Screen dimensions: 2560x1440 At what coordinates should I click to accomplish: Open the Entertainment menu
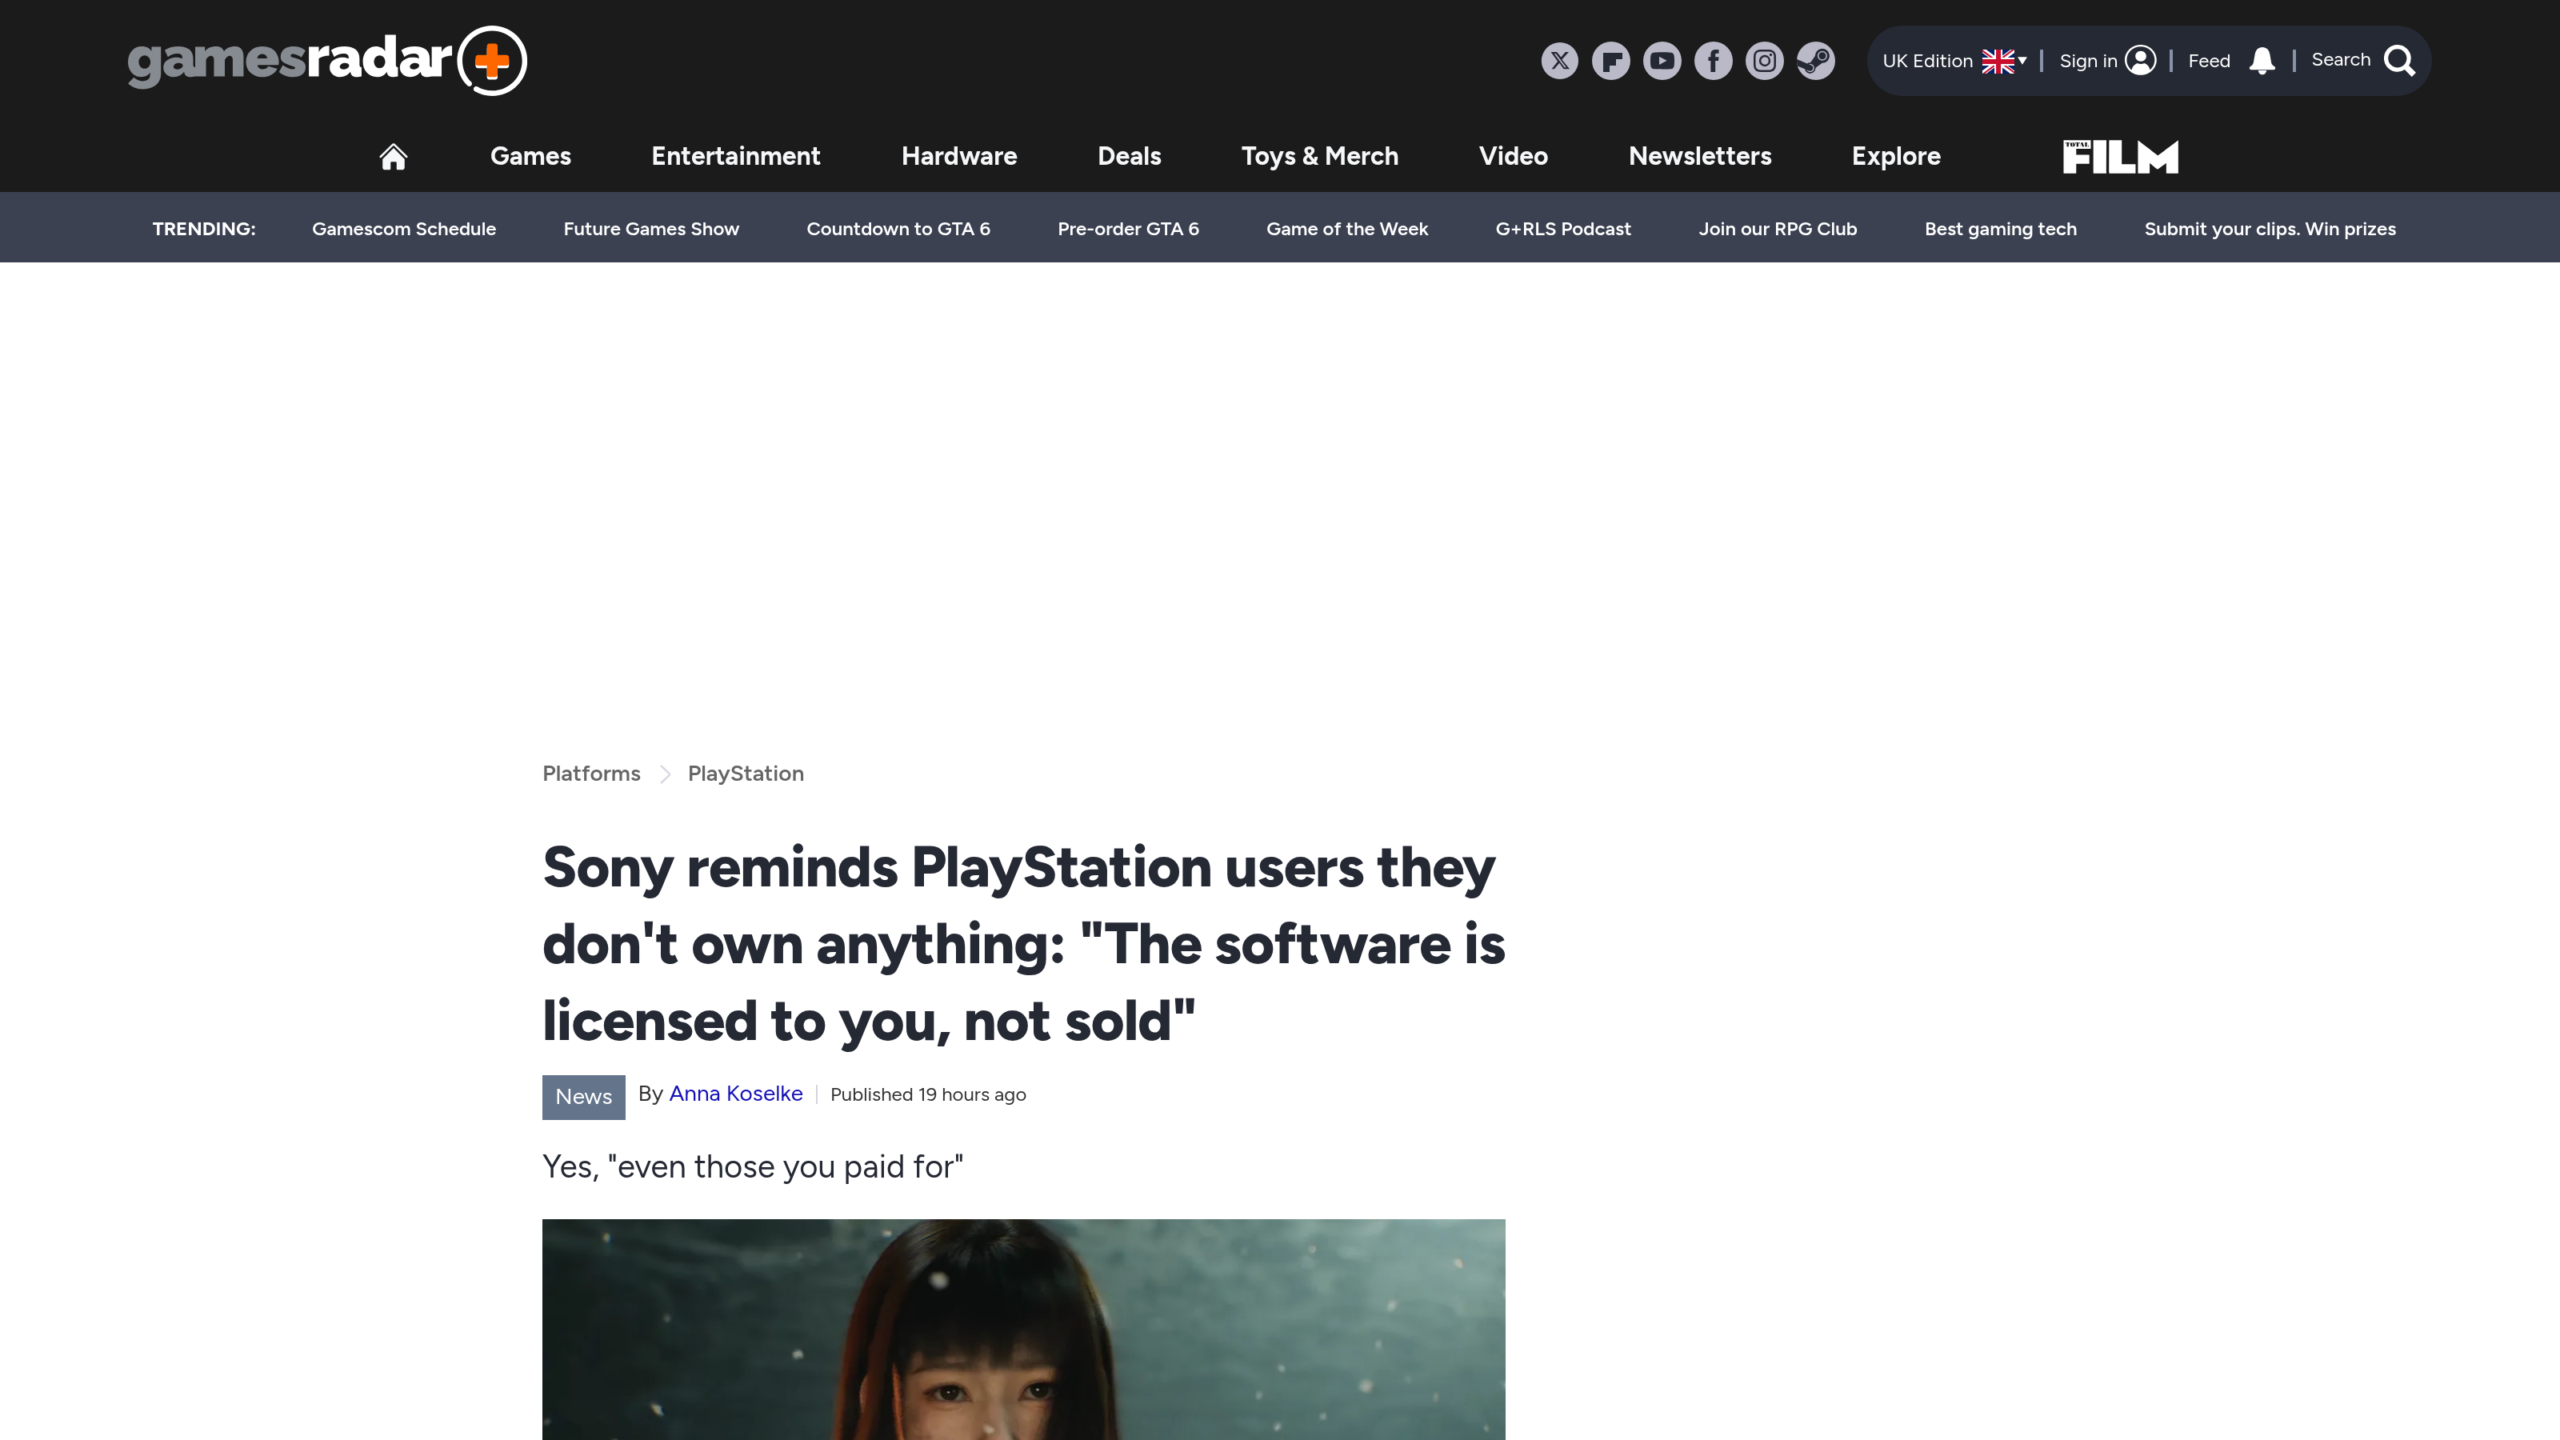click(735, 156)
